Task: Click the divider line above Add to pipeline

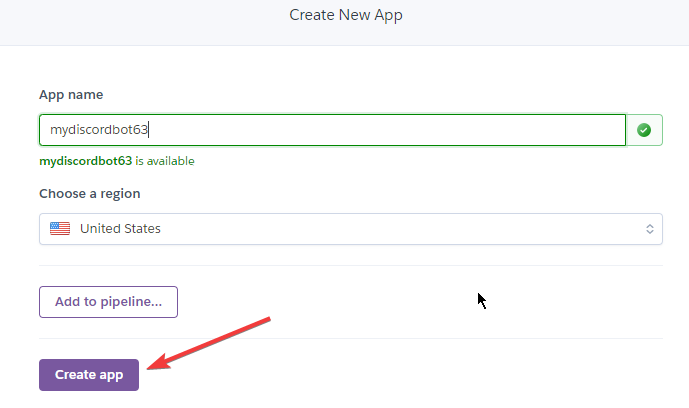Action: (x=350, y=265)
